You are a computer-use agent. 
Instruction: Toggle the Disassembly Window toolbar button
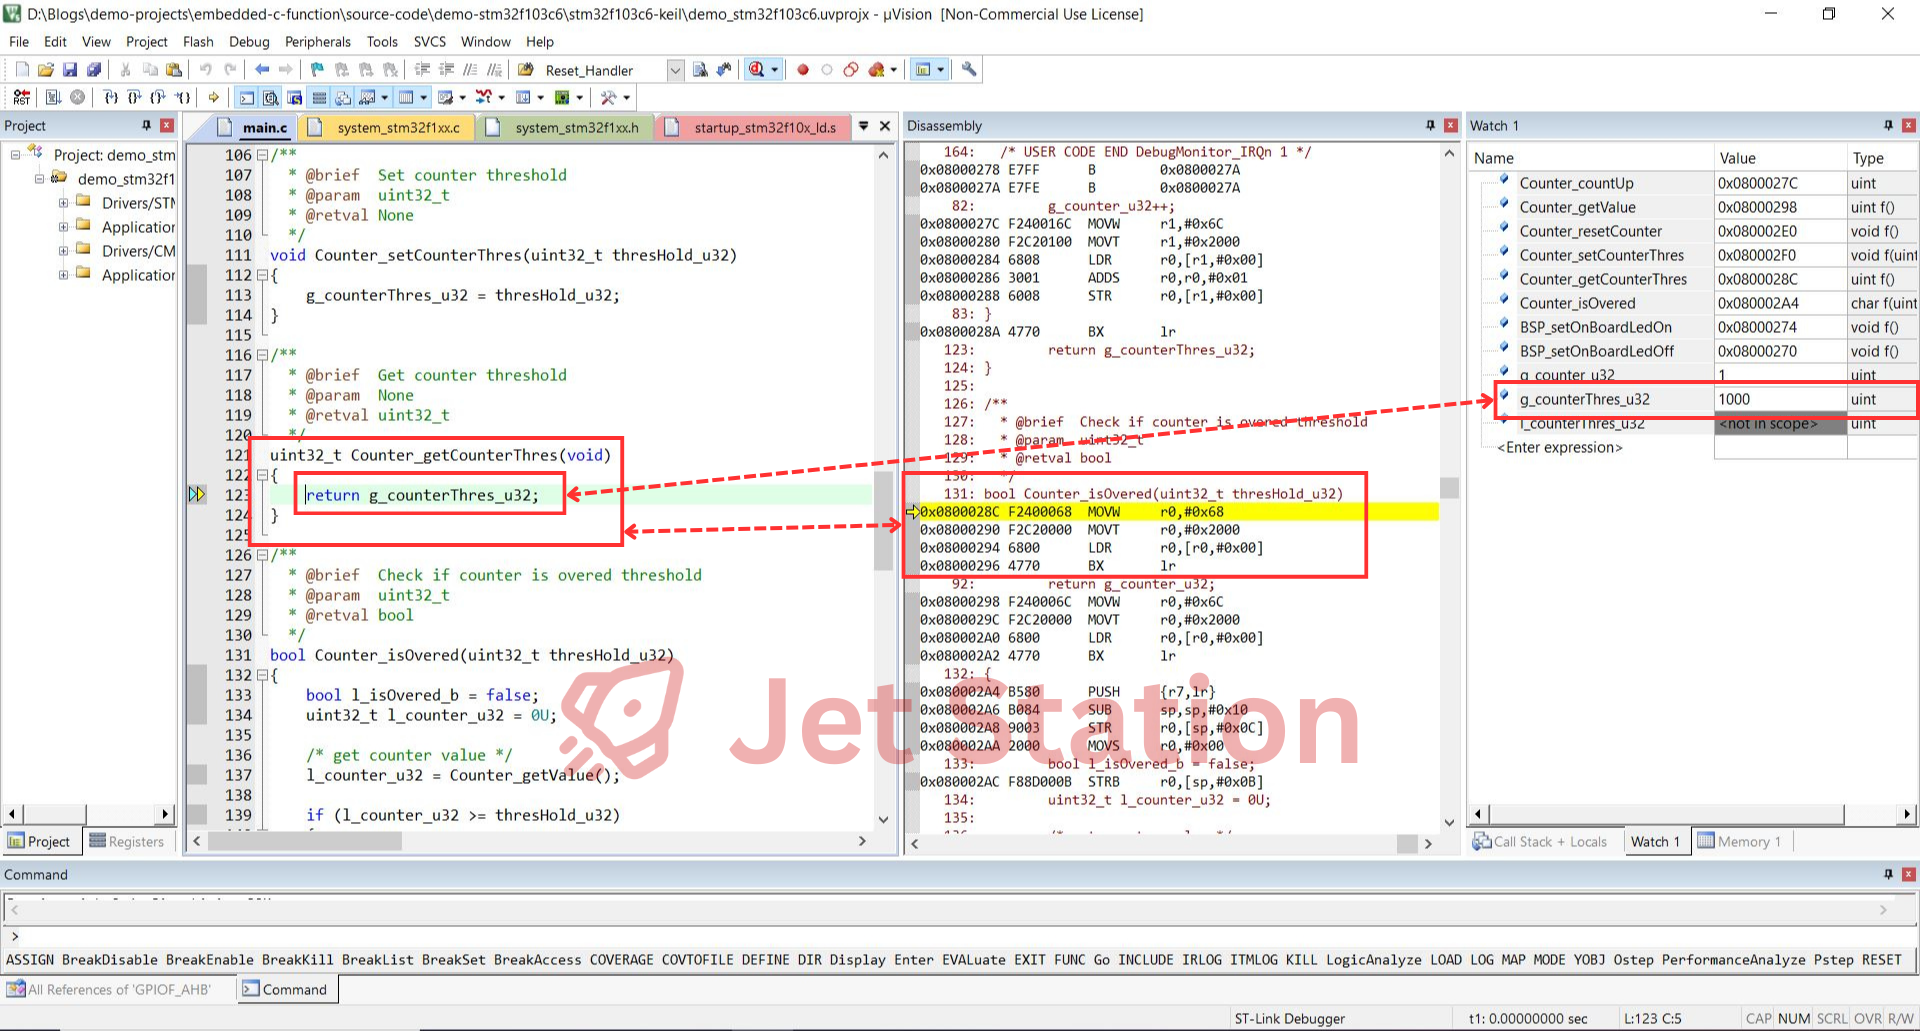(x=271, y=98)
